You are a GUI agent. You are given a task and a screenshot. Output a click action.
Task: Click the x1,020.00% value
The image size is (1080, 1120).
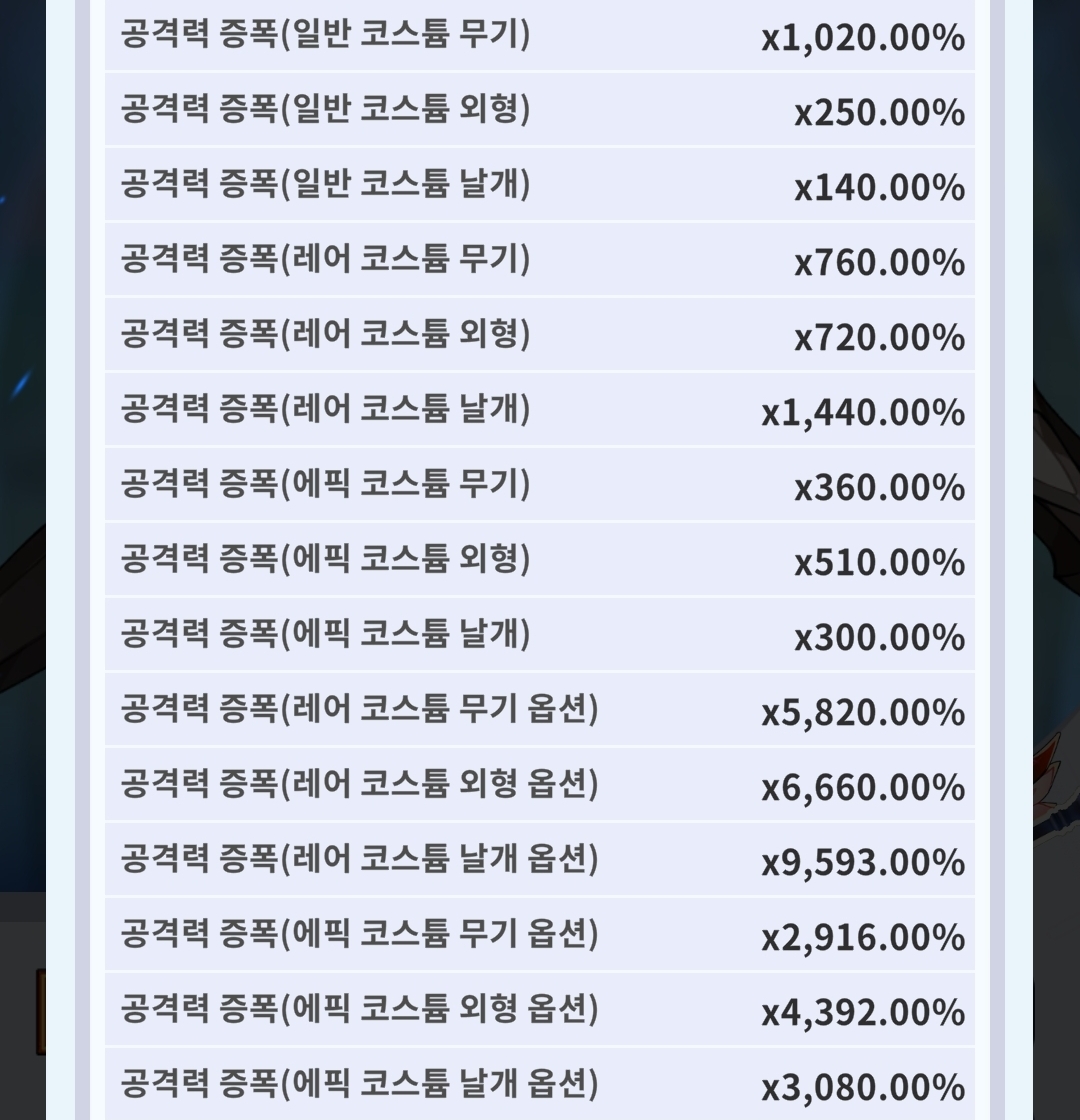pyautogui.click(x=863, y=38)
